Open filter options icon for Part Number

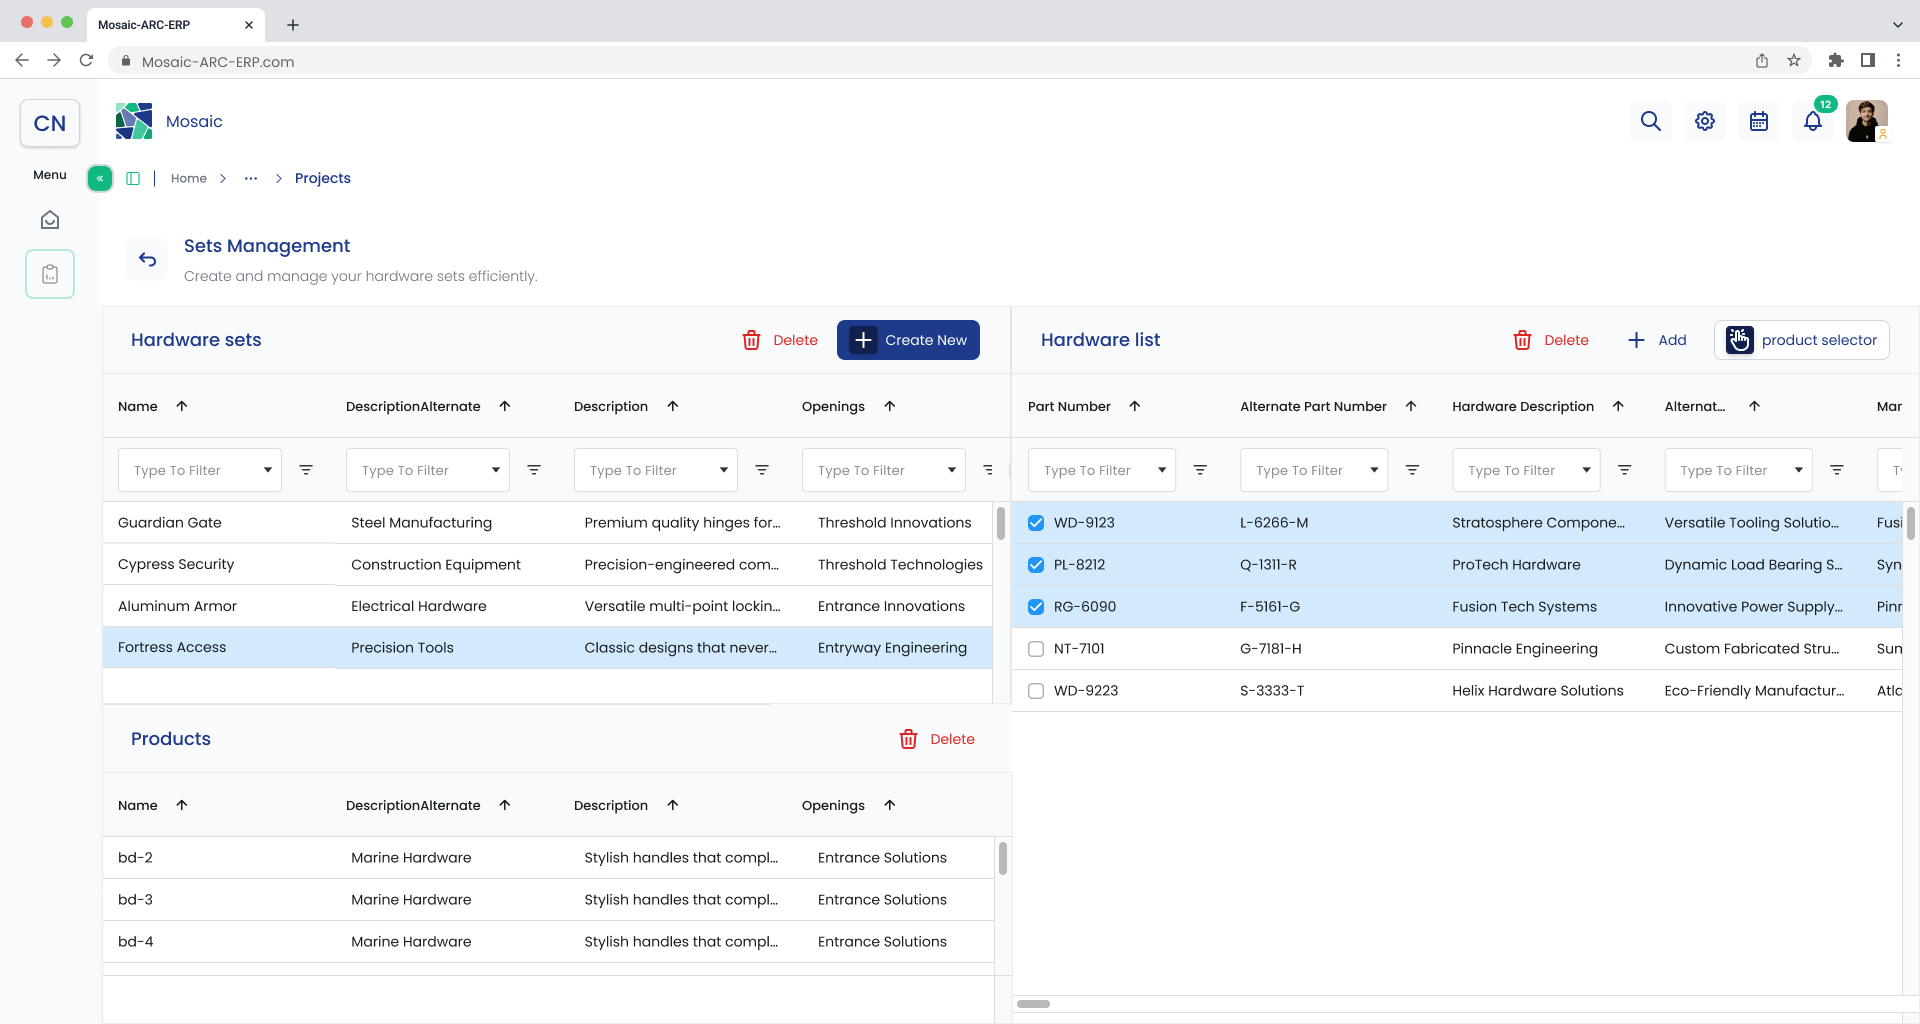click(x=1200, y=470)
